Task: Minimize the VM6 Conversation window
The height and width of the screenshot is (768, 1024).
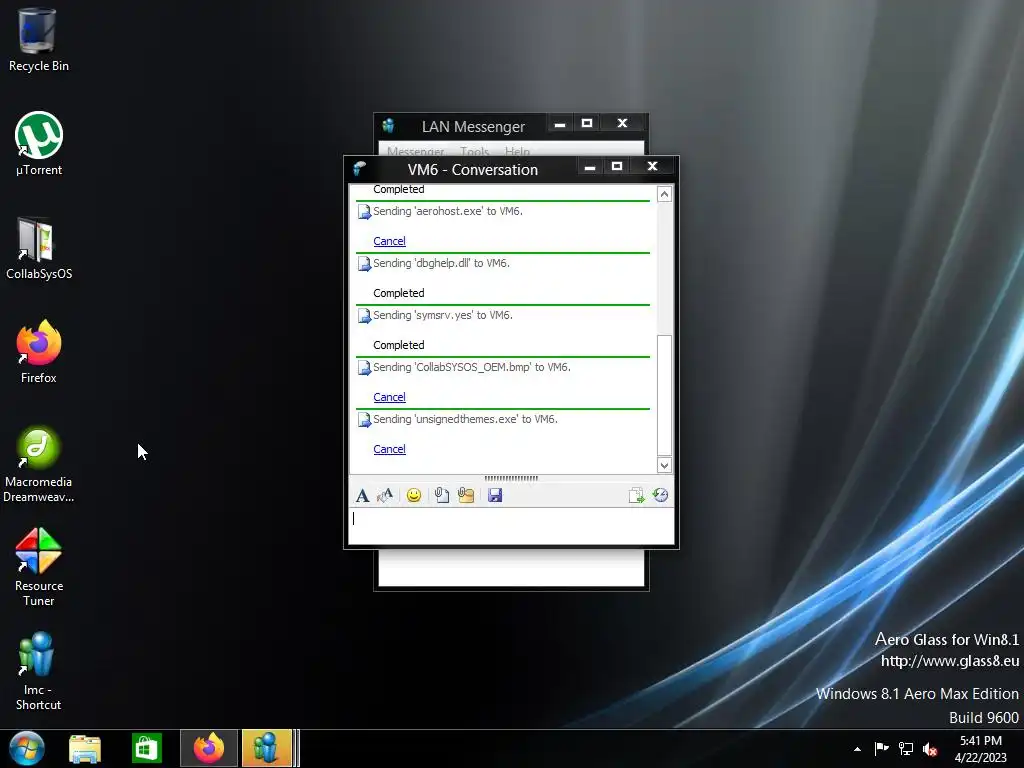Action: (x=590, y=167)
